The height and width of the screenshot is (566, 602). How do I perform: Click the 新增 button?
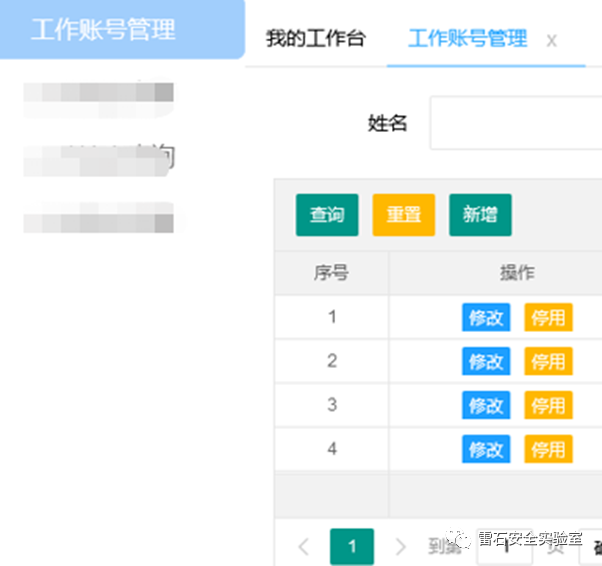[480, 215]
